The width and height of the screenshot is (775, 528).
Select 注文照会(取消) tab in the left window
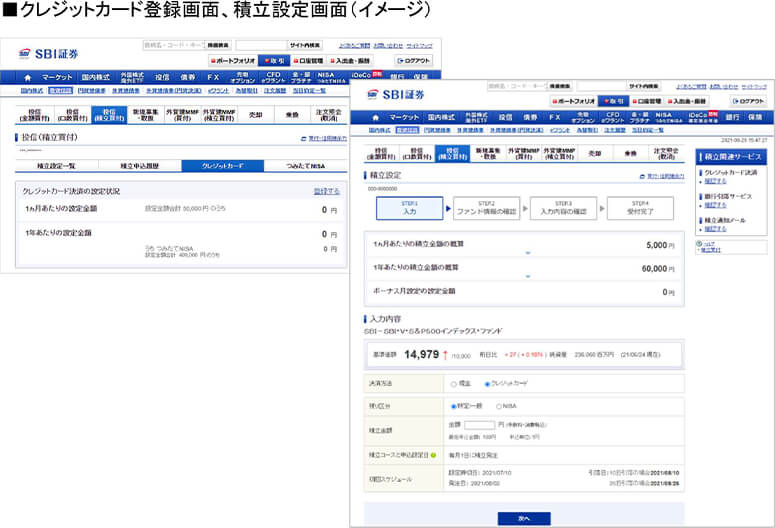329,115
